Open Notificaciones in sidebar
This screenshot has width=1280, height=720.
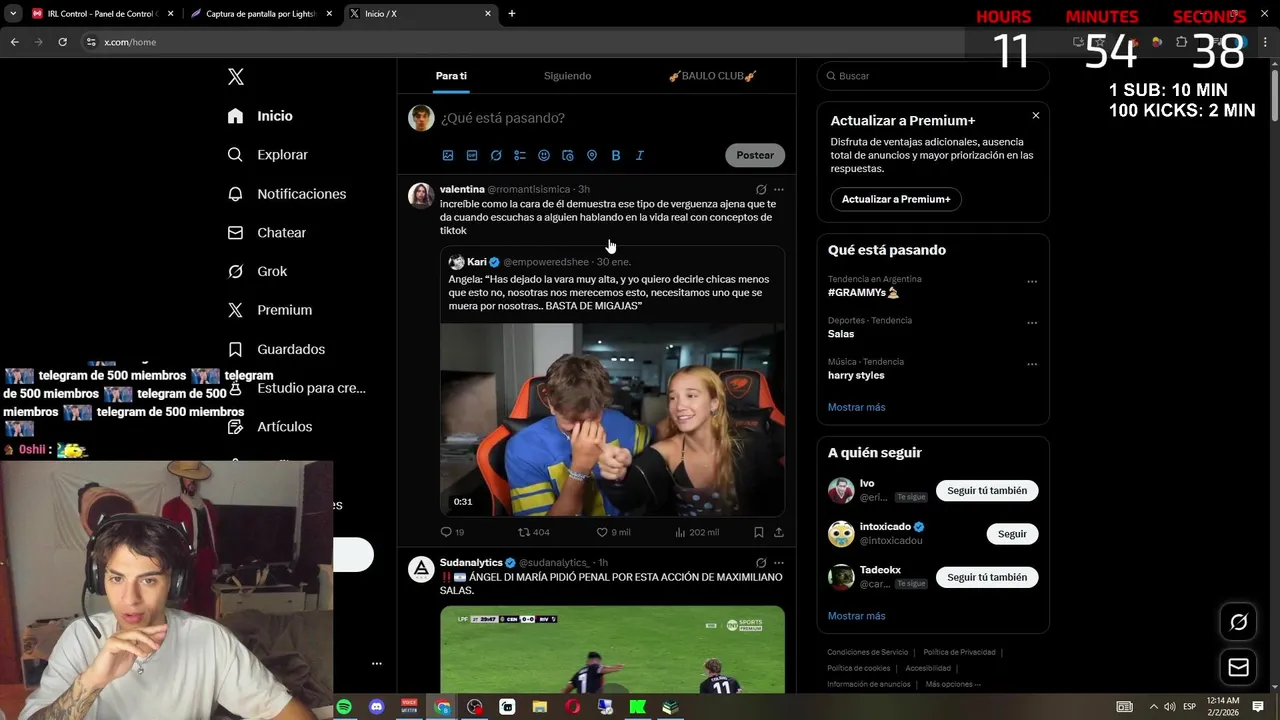coord(286,194)
